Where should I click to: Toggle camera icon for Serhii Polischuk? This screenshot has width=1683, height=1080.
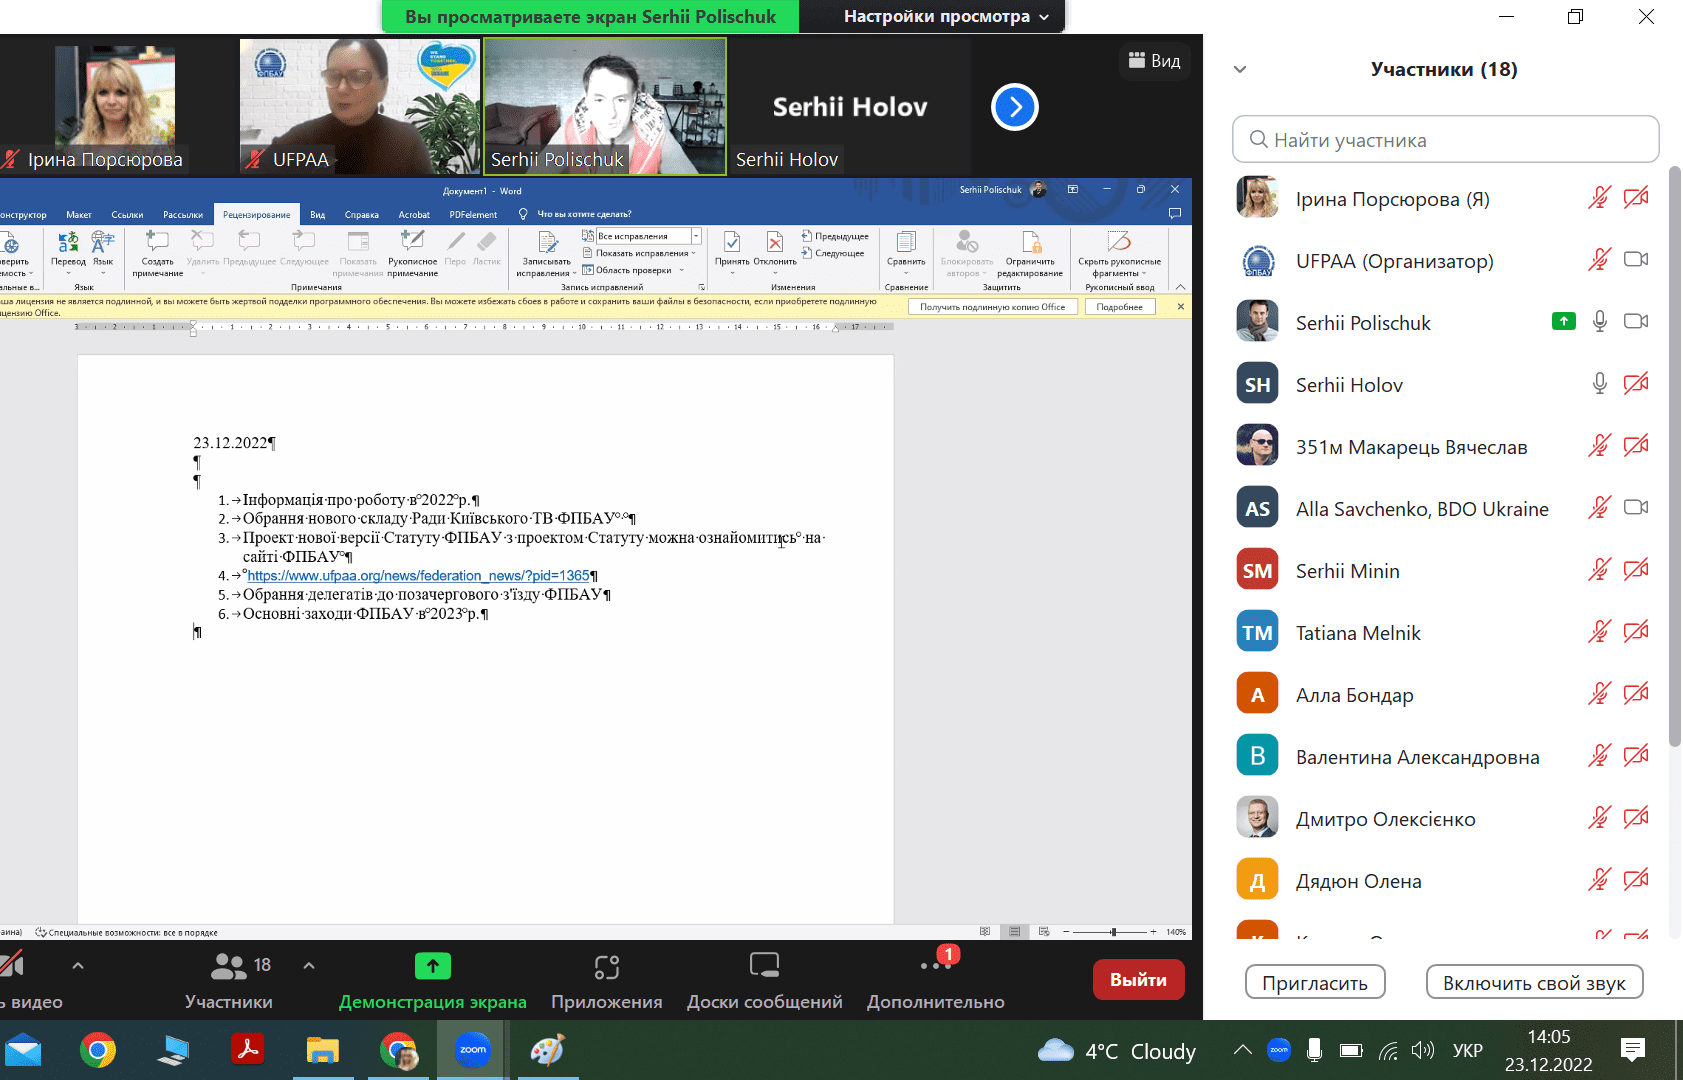1636,321
